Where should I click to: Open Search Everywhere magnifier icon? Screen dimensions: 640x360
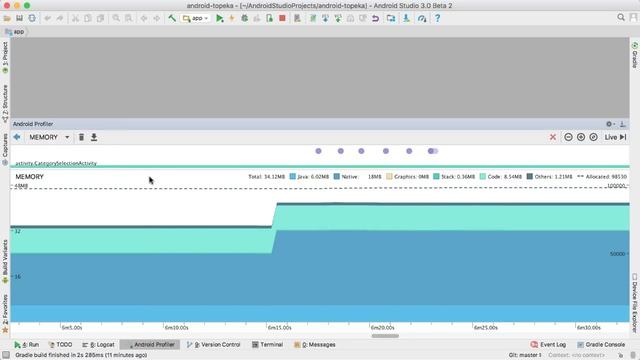pos(621,18)
